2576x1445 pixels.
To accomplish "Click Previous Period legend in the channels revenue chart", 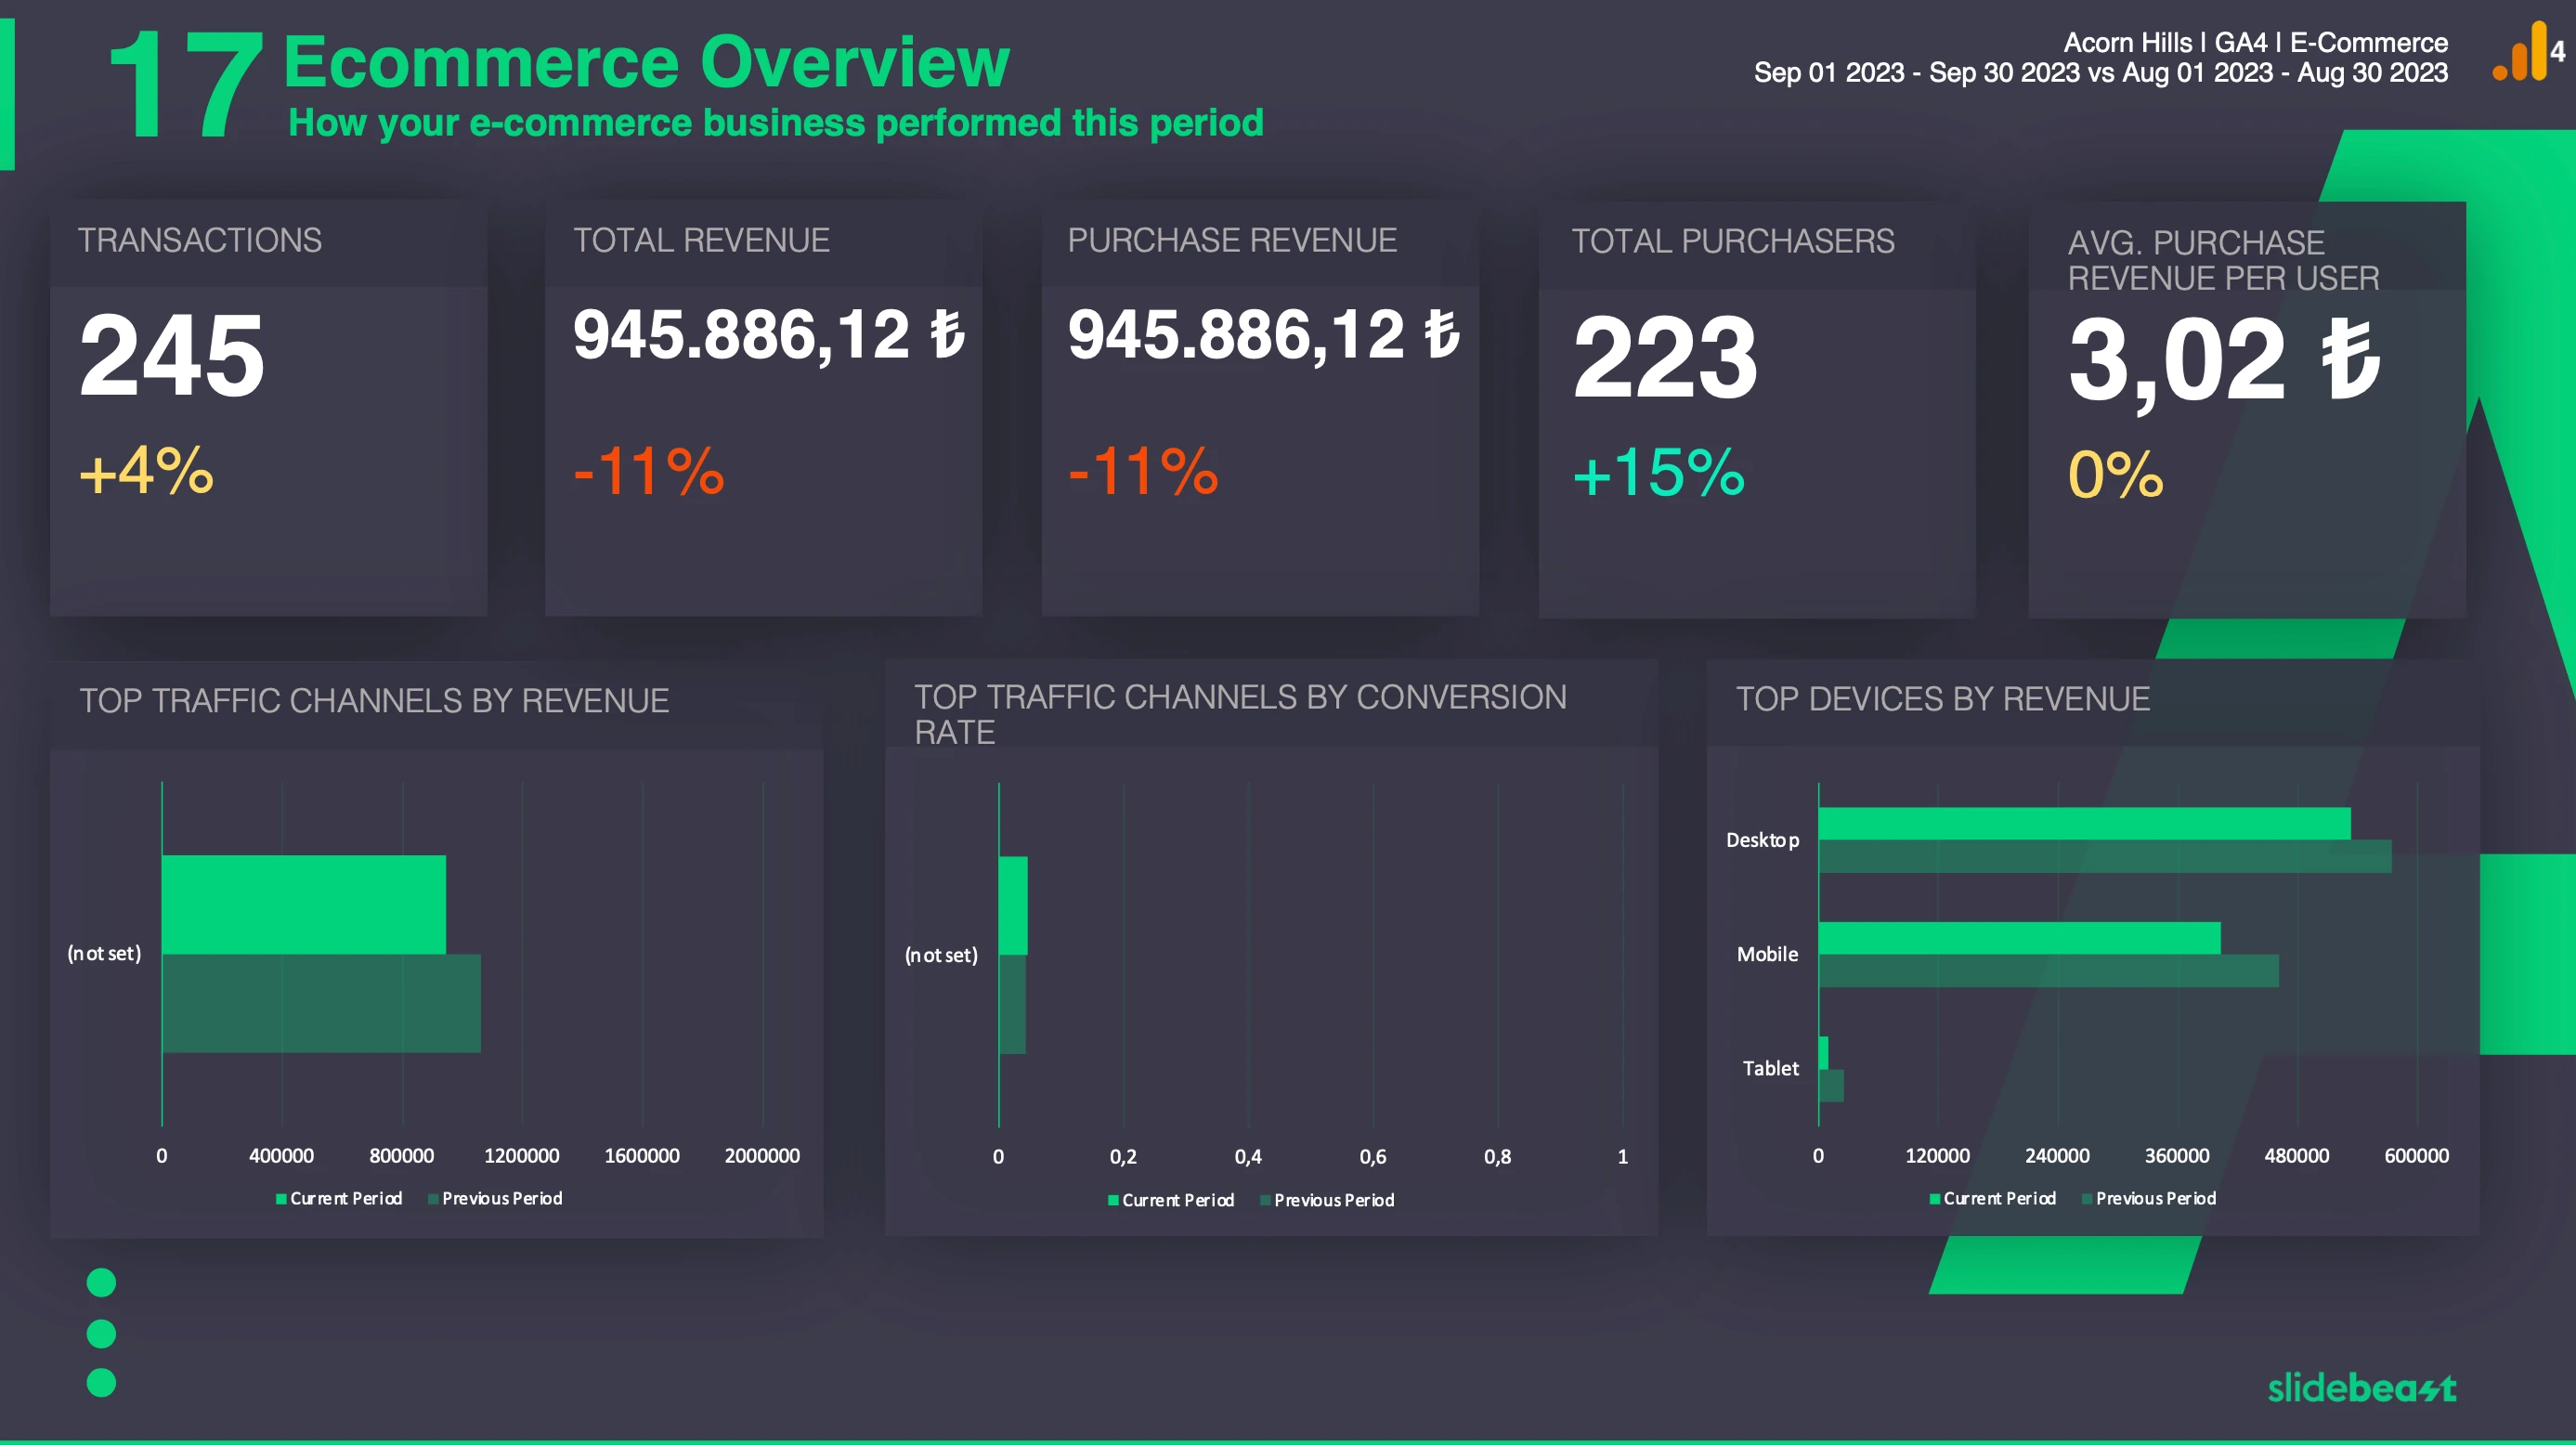I will click(x=495, y=1198).
